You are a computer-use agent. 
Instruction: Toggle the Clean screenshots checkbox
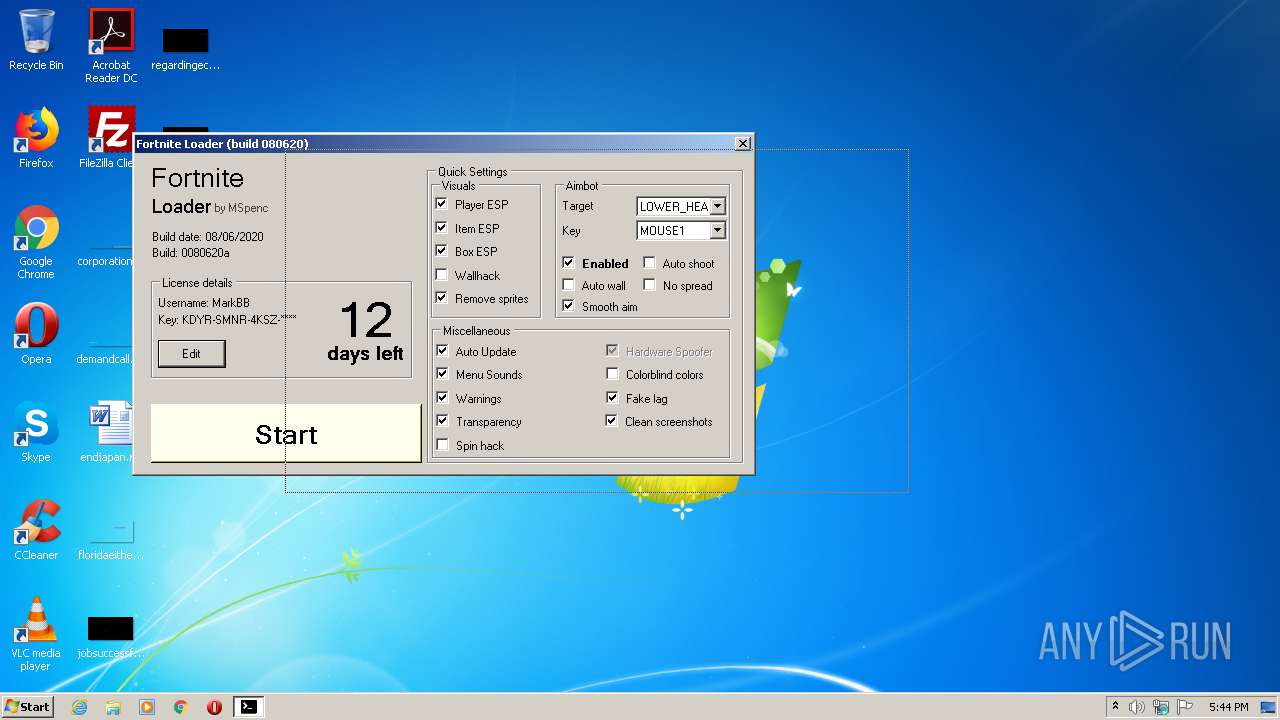(612, 421)
